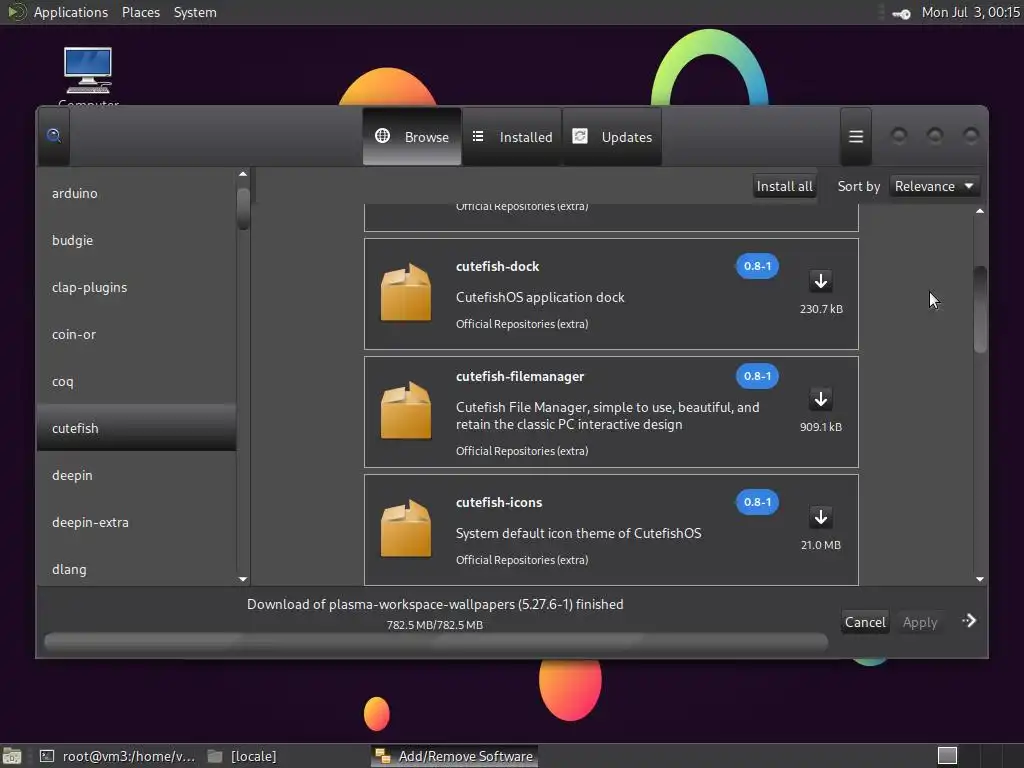Switch to root@vm3 terminal in taskbar
The width and height of the screenshot is (1024, 768).
click(118, 756)
